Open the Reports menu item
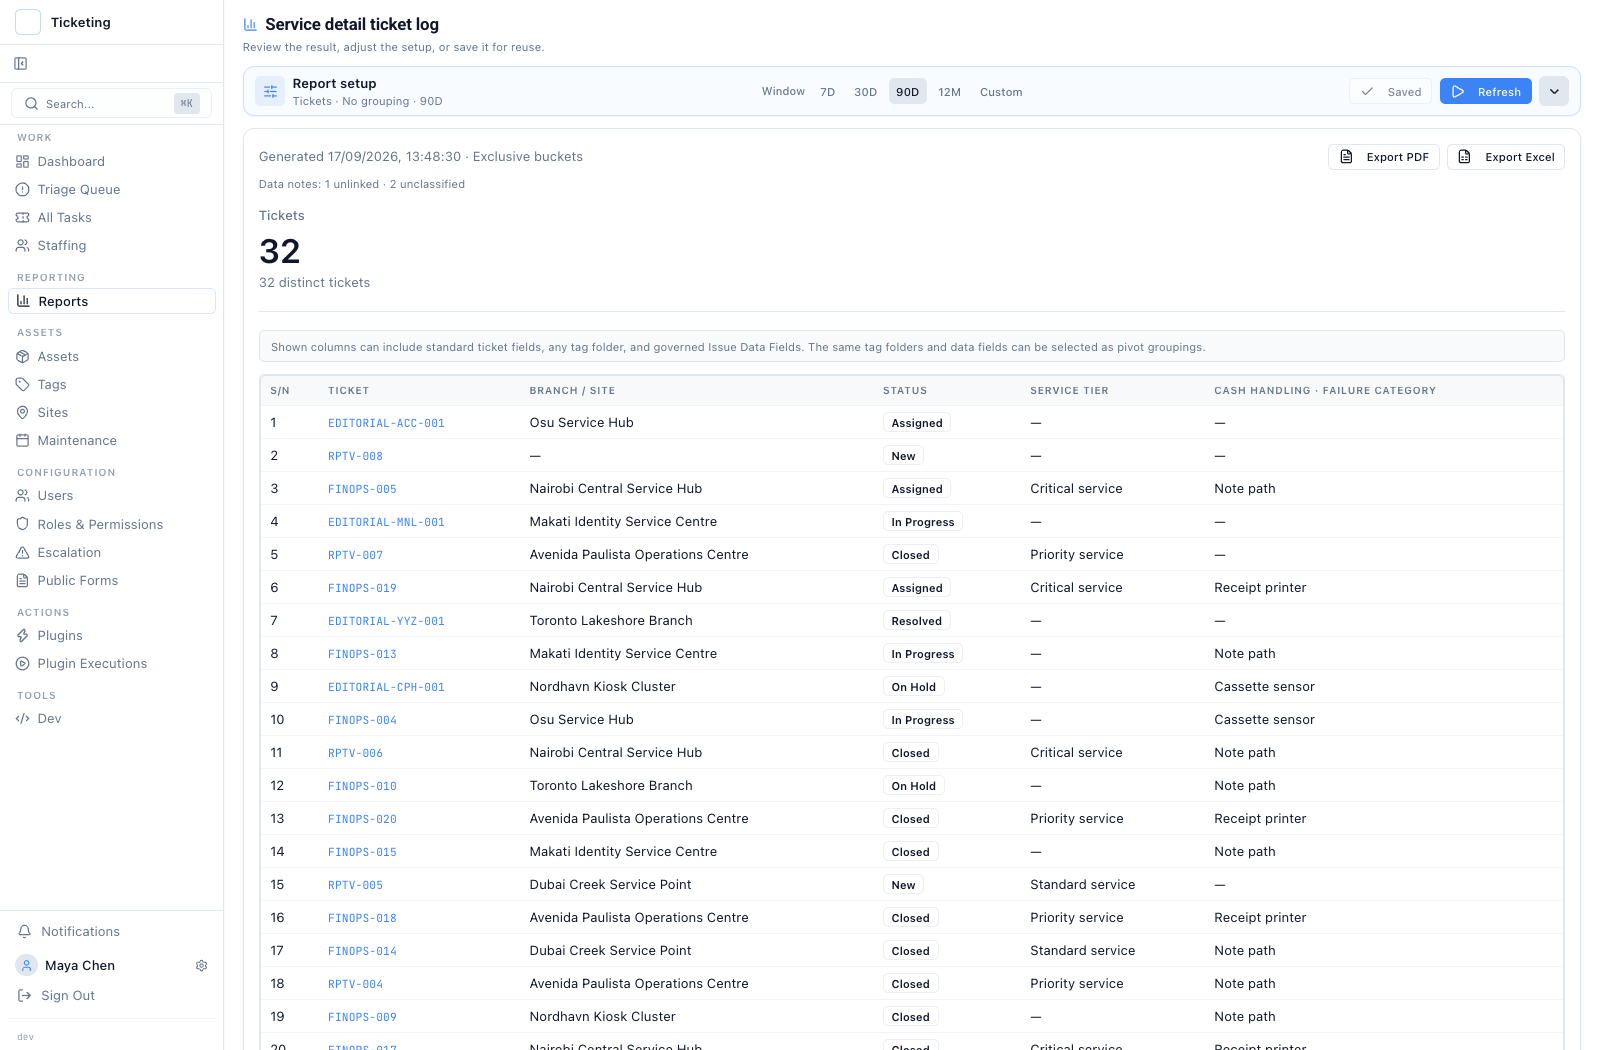The width and height of the screenshot is (1600, 1050). point(111,302)
